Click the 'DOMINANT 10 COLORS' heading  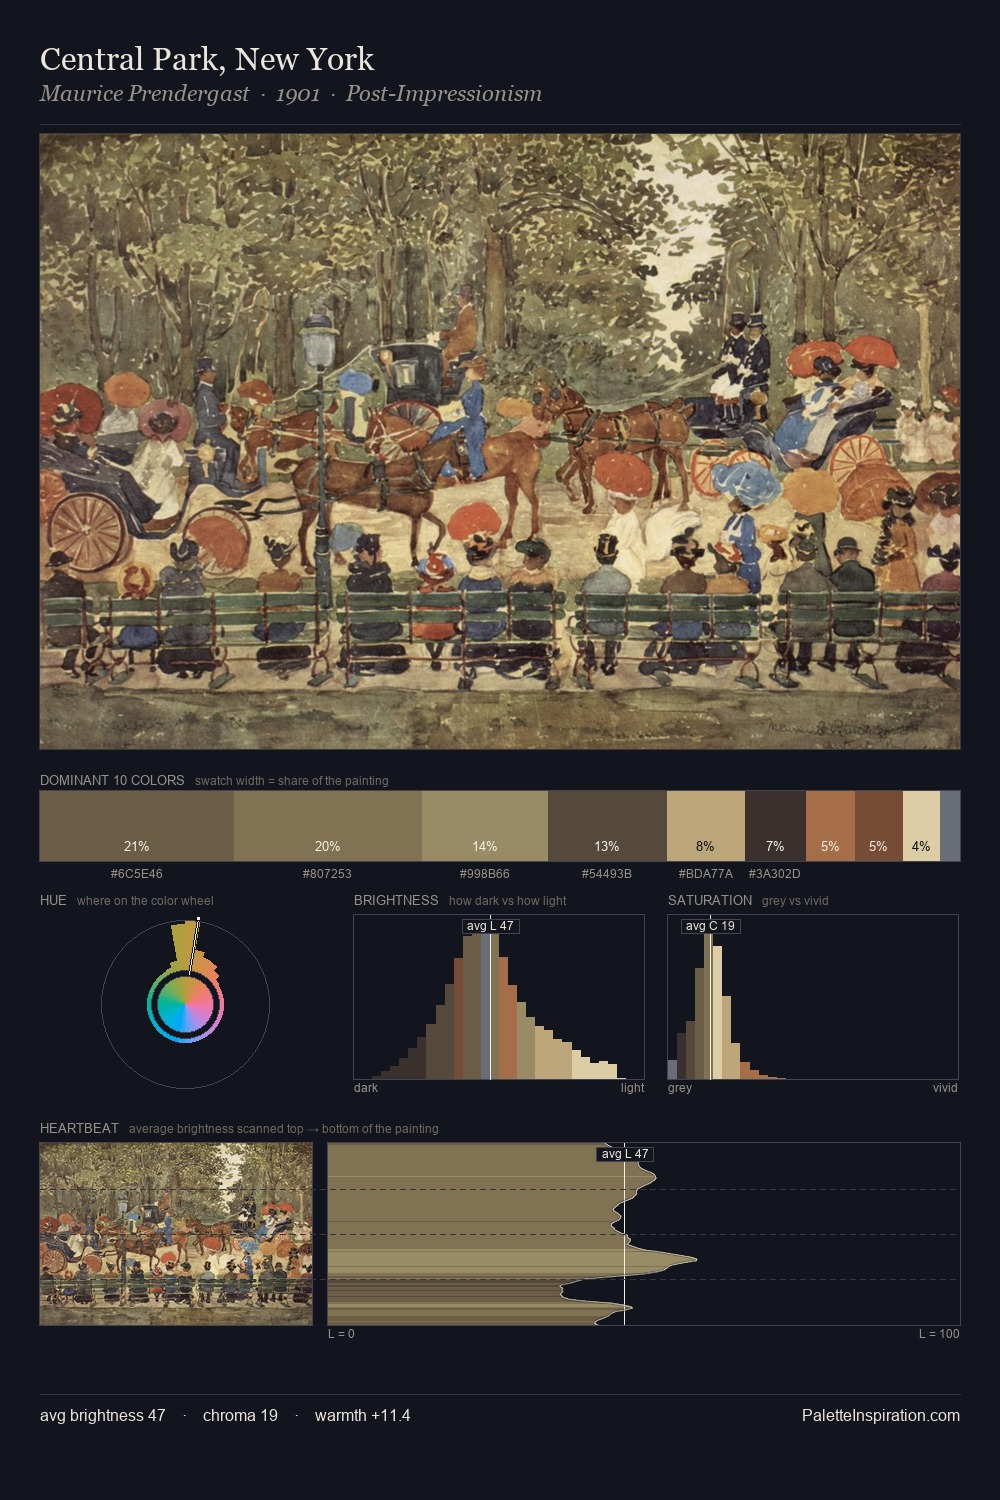click(112, 780)
